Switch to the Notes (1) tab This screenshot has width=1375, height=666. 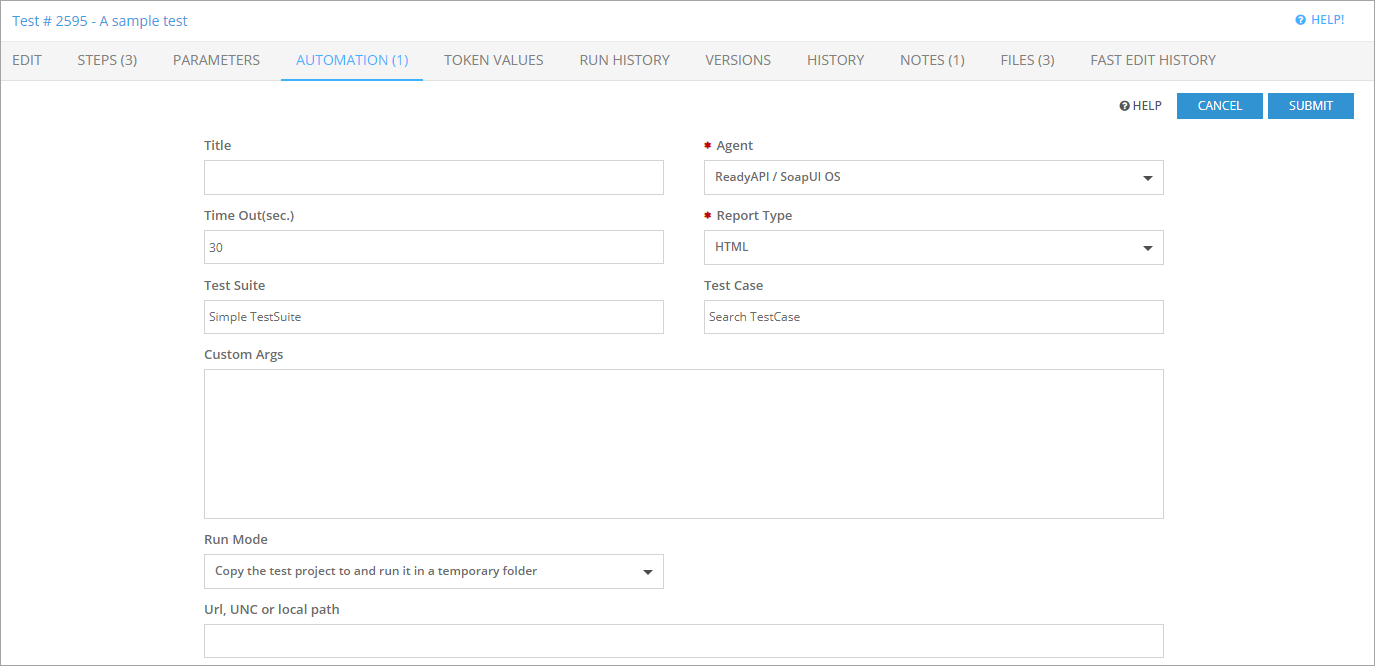(932, 60)
